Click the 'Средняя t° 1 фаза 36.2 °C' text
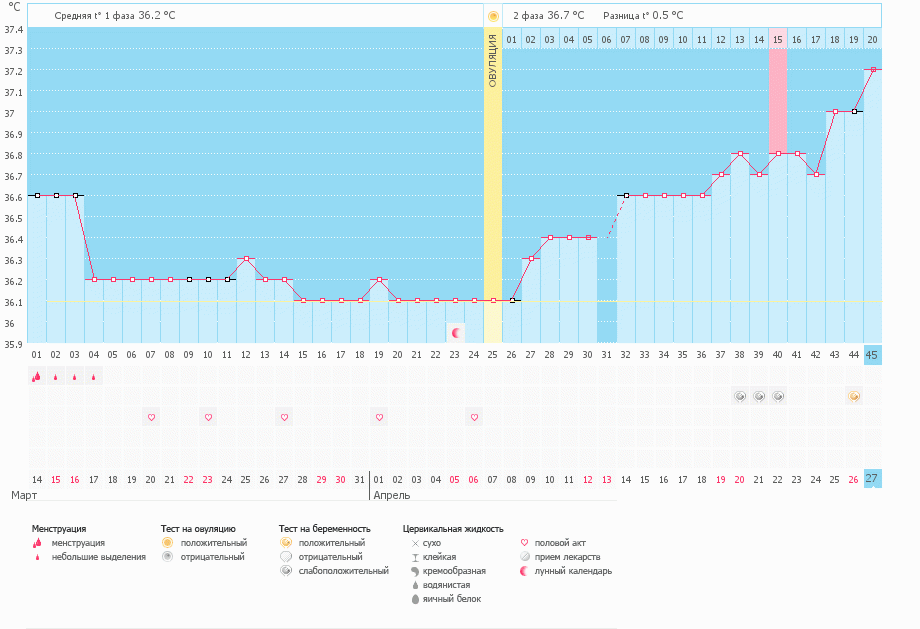 coord(115,16)
